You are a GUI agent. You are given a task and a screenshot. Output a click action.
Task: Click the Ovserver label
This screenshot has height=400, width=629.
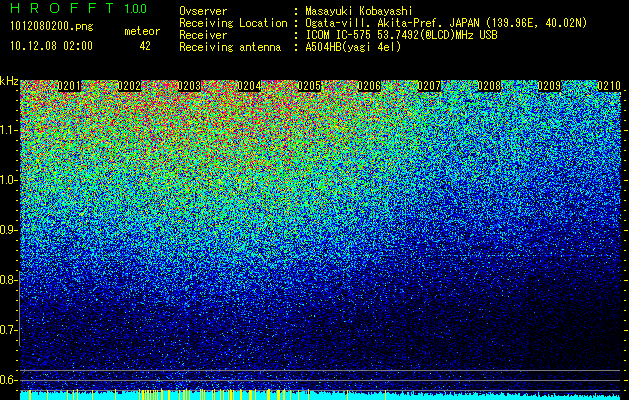pos(203,11)
